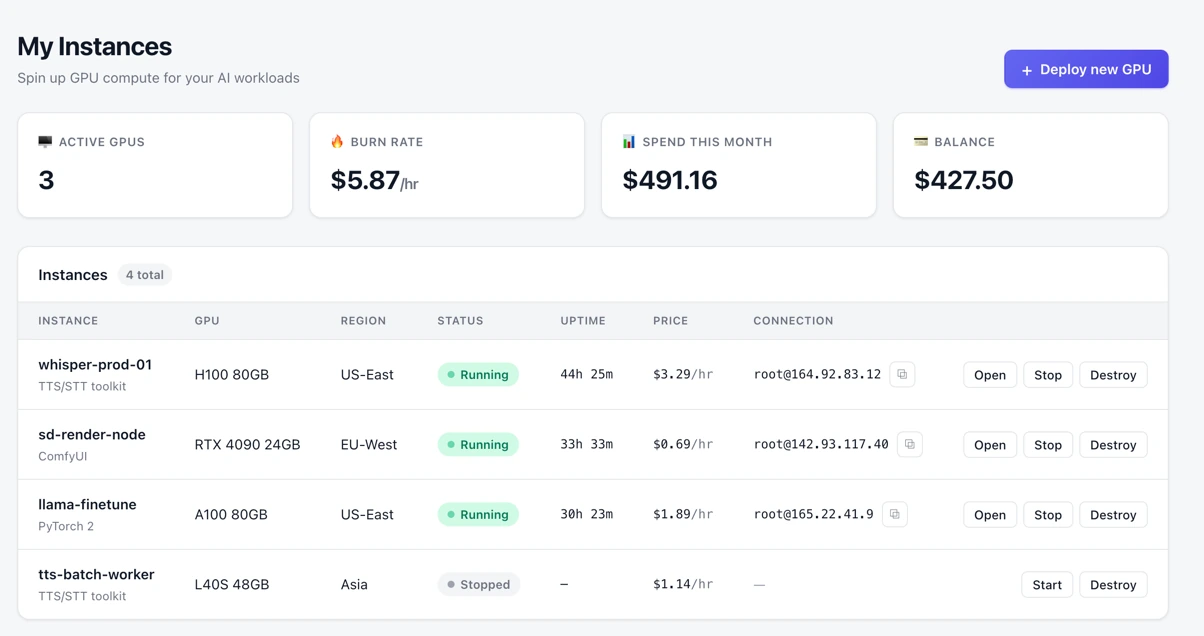Screen dimensions: 1204x636
Task: Click the Stopped status badge for tts-batch-worker
Action: (479, 585)
